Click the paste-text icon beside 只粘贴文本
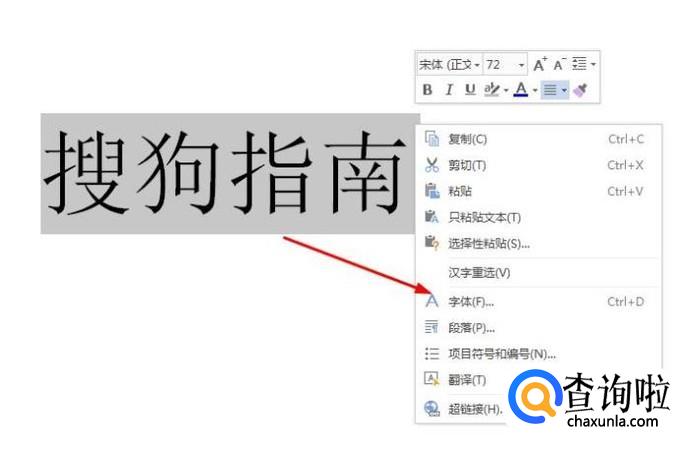This screenshot has width=682, height=452. 431,217
